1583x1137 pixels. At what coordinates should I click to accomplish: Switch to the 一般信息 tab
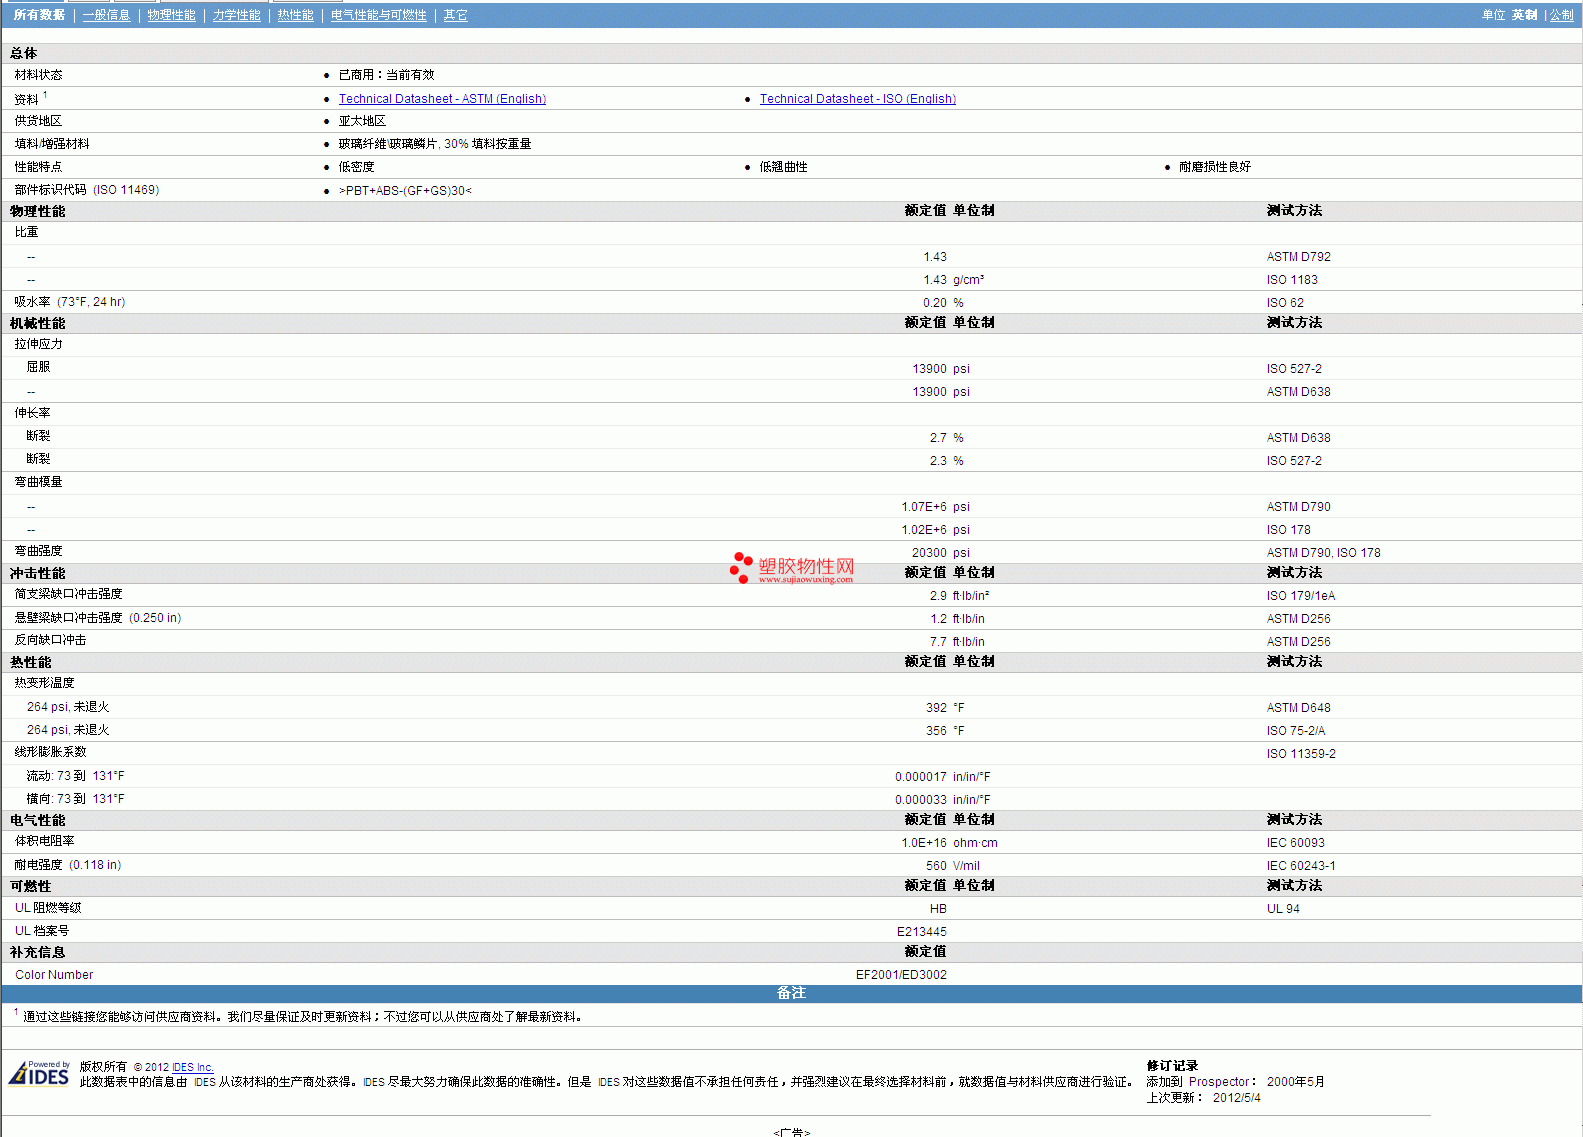tap(106, 15)
